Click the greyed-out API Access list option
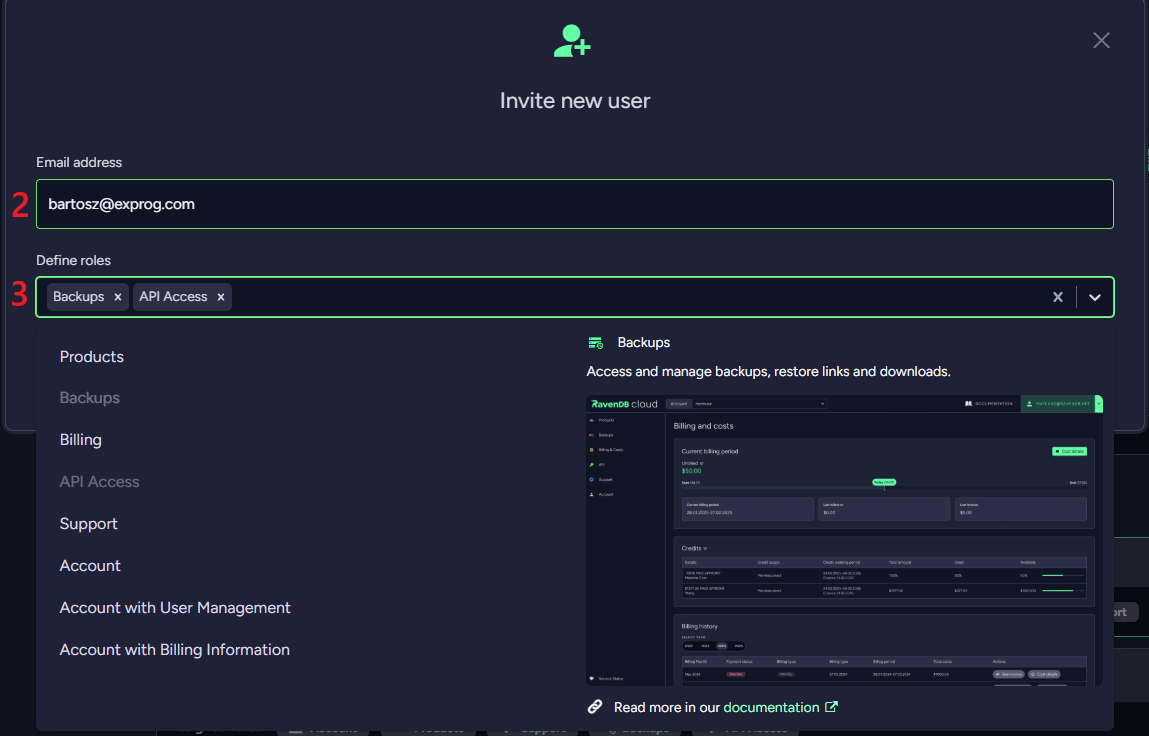This screenshot has height=736, width=1149. click(100, 482)
